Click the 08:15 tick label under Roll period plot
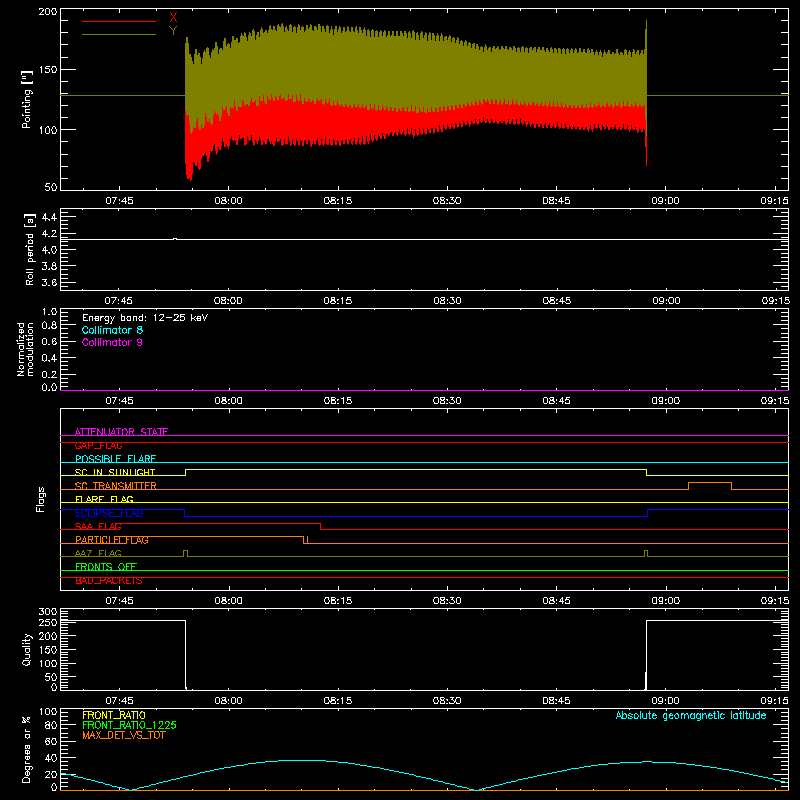The width and height of the screenshot is (800, 800). [338, 301]
